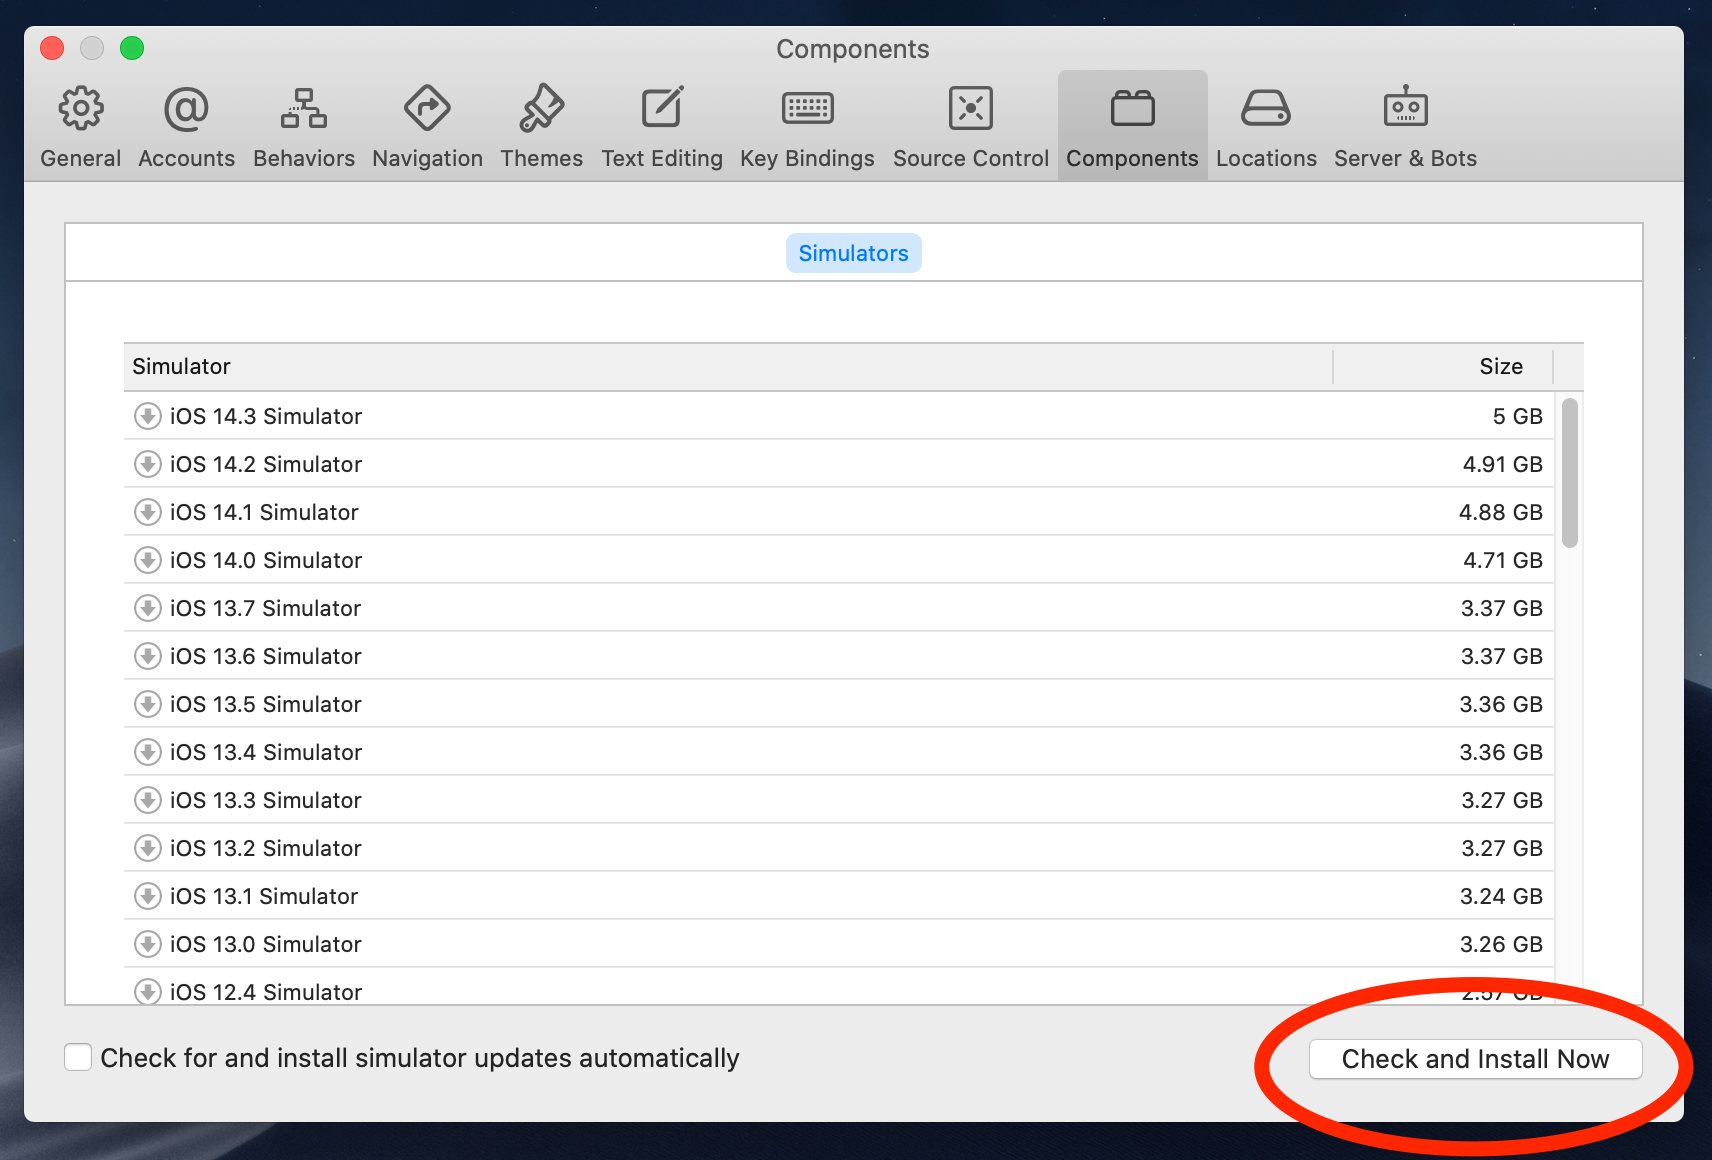Click the iOS 13.4 Simulator name

[266, 752]
